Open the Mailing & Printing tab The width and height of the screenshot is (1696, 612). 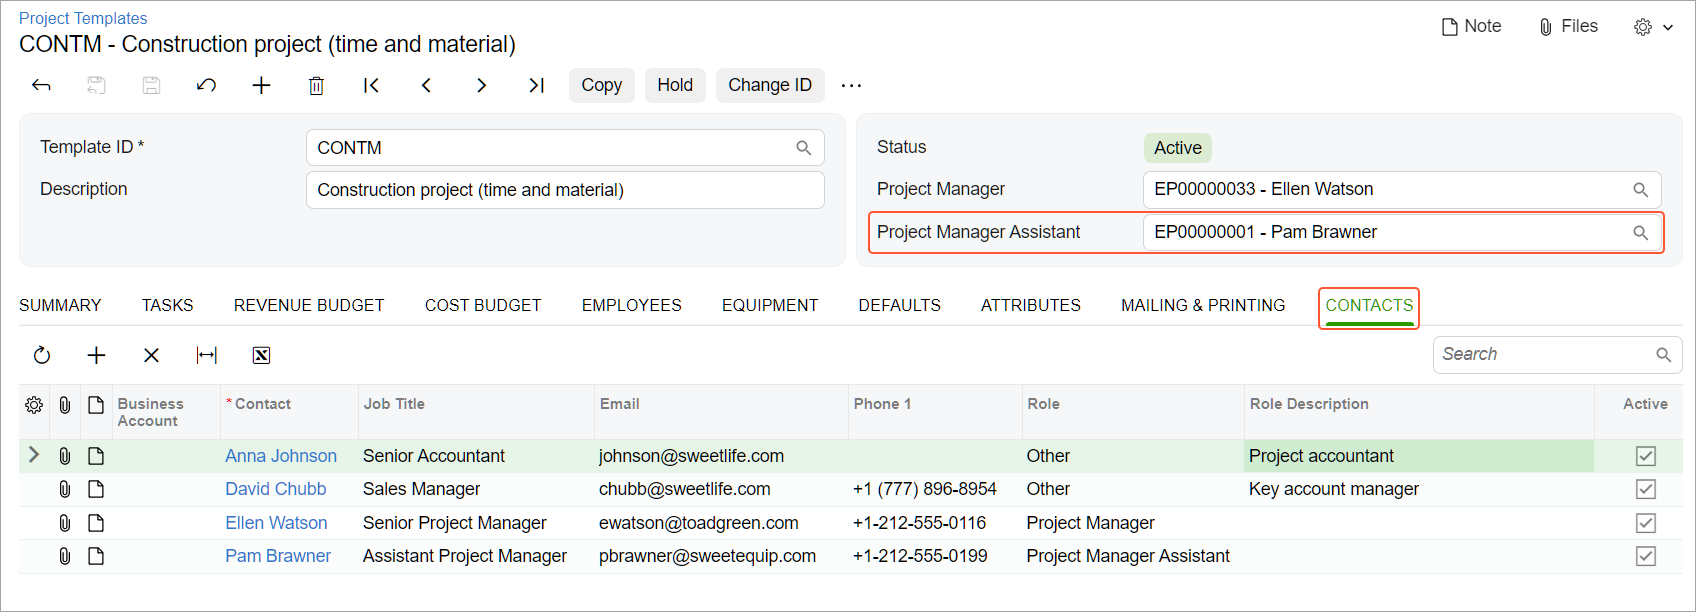click(x=1202, y=305)
